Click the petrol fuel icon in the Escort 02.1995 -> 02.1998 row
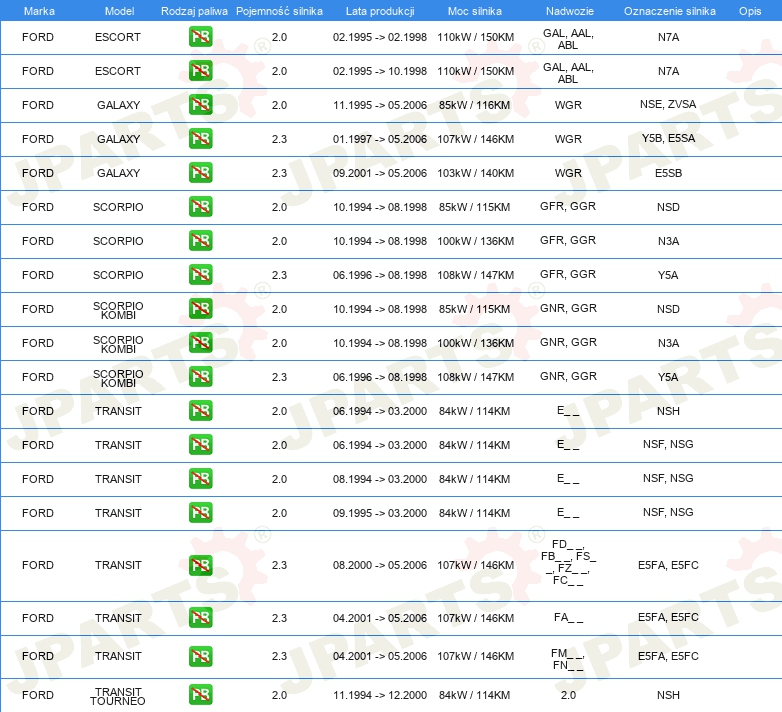The height and width of the screenshot is (712, 782). (200, 37)
